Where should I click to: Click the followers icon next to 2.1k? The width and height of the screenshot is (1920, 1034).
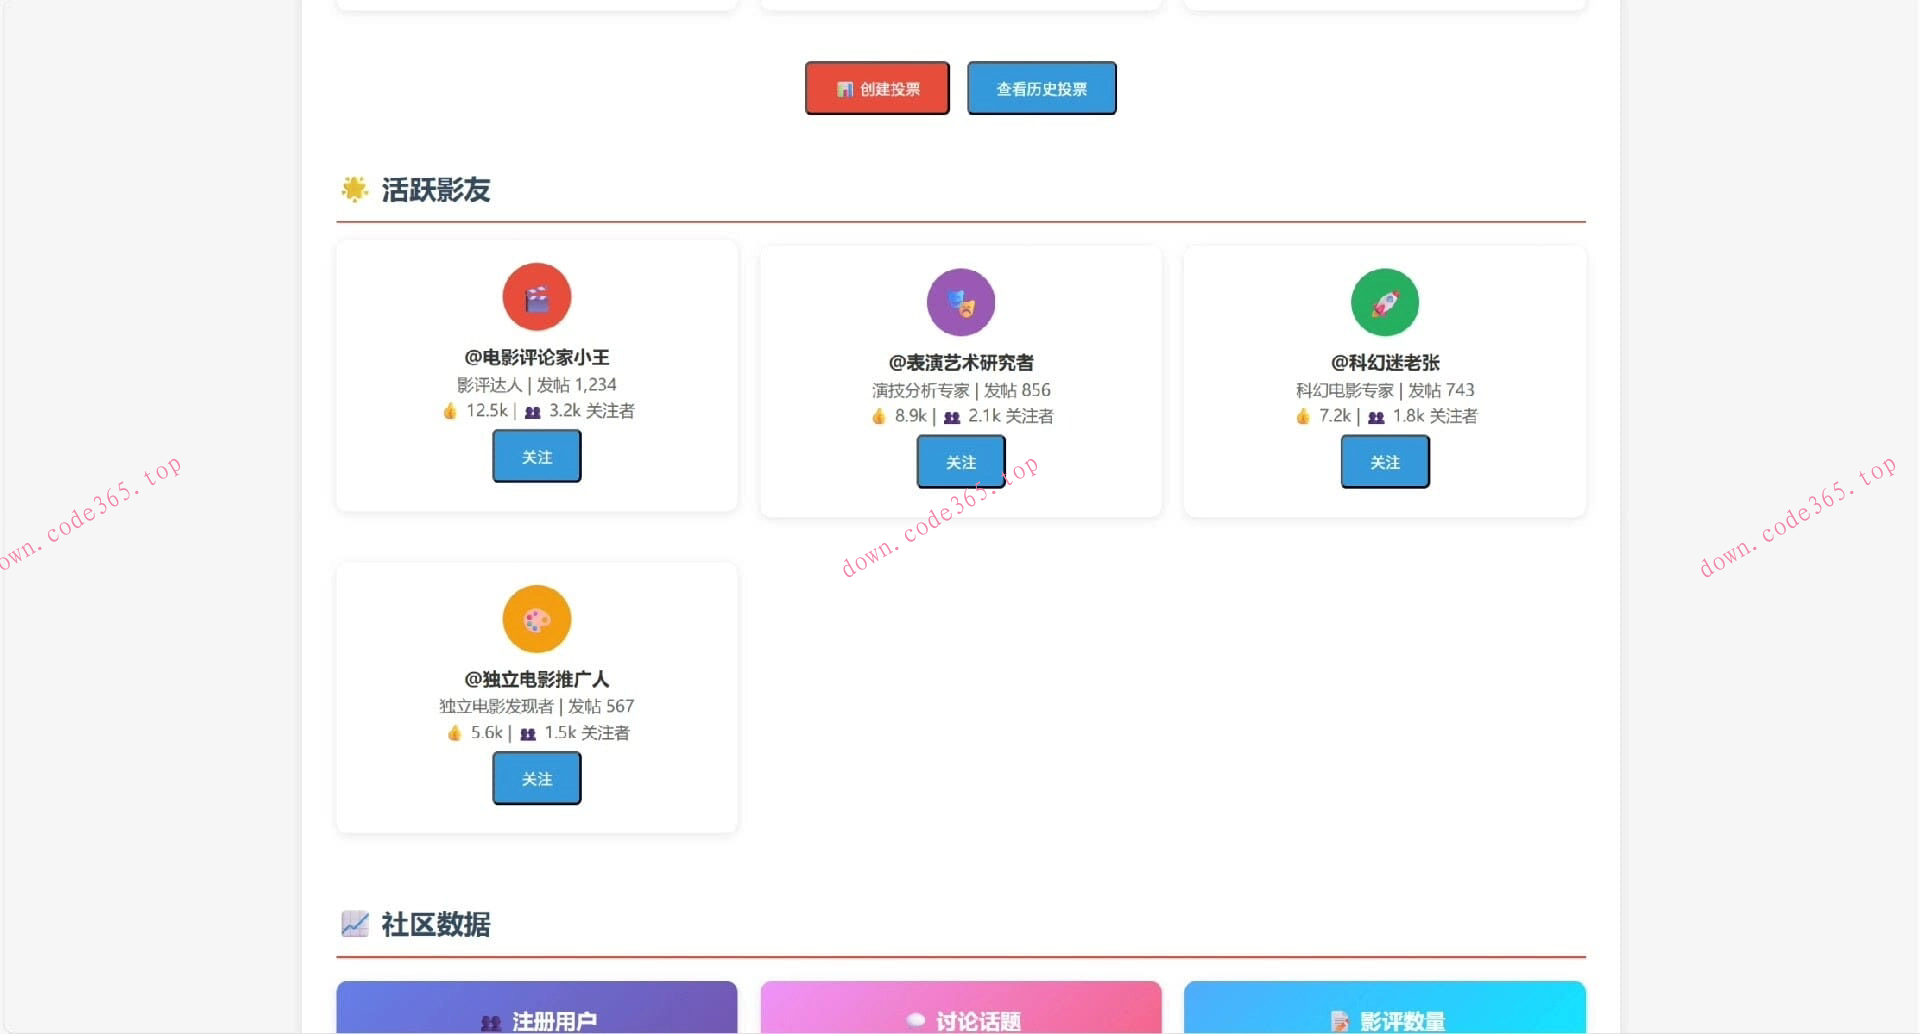(x=951, y=416)
